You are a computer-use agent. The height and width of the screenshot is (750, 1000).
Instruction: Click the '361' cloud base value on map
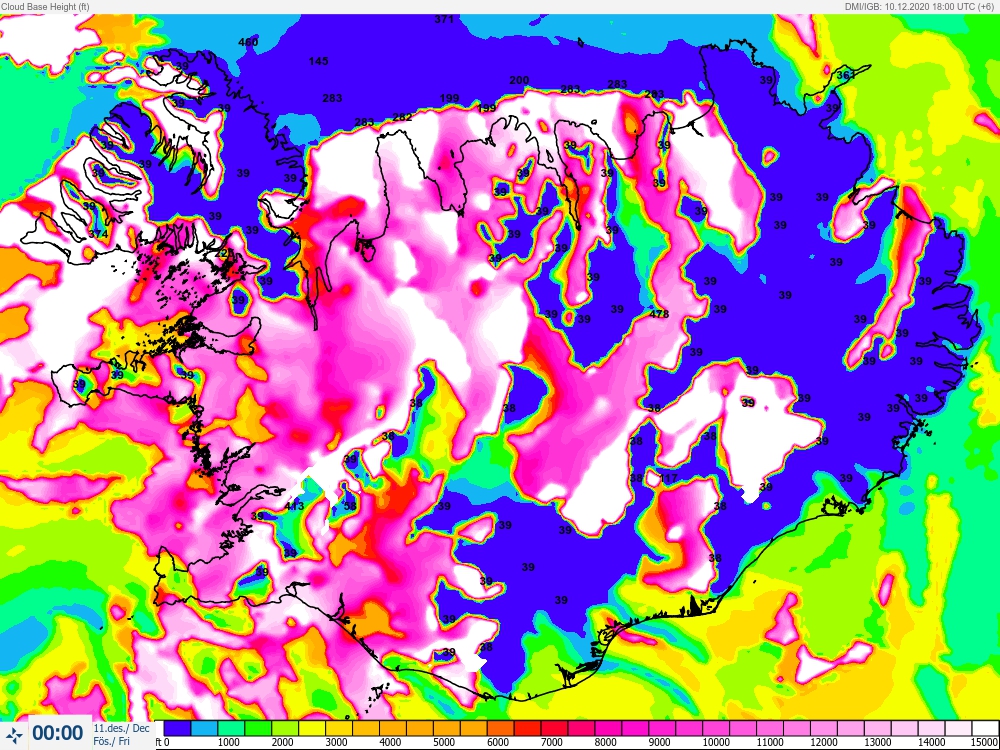click(846, 75)
